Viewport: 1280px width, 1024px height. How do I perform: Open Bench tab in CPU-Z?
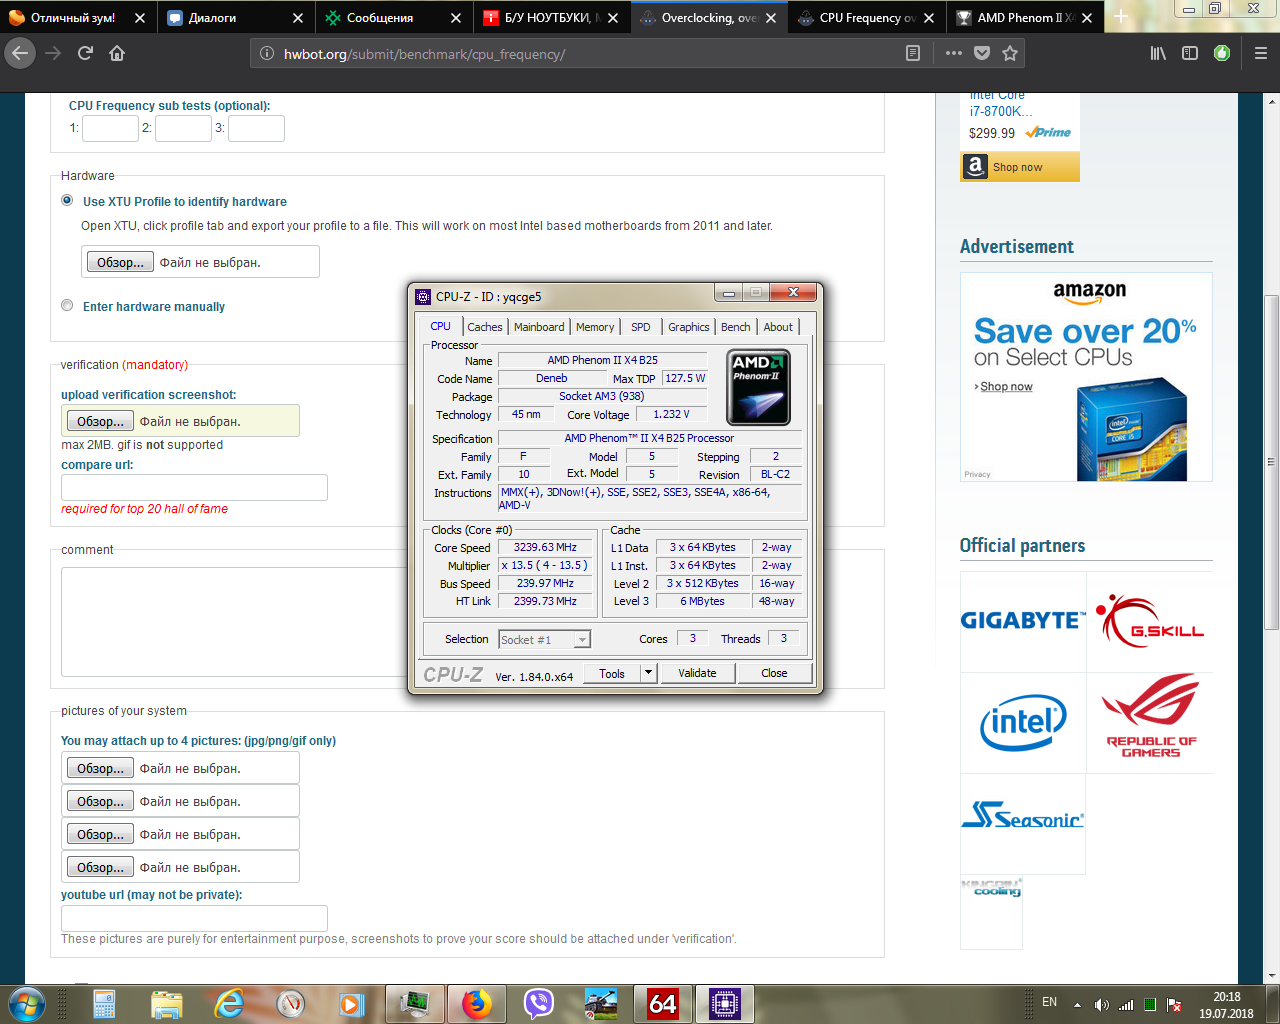736,327
